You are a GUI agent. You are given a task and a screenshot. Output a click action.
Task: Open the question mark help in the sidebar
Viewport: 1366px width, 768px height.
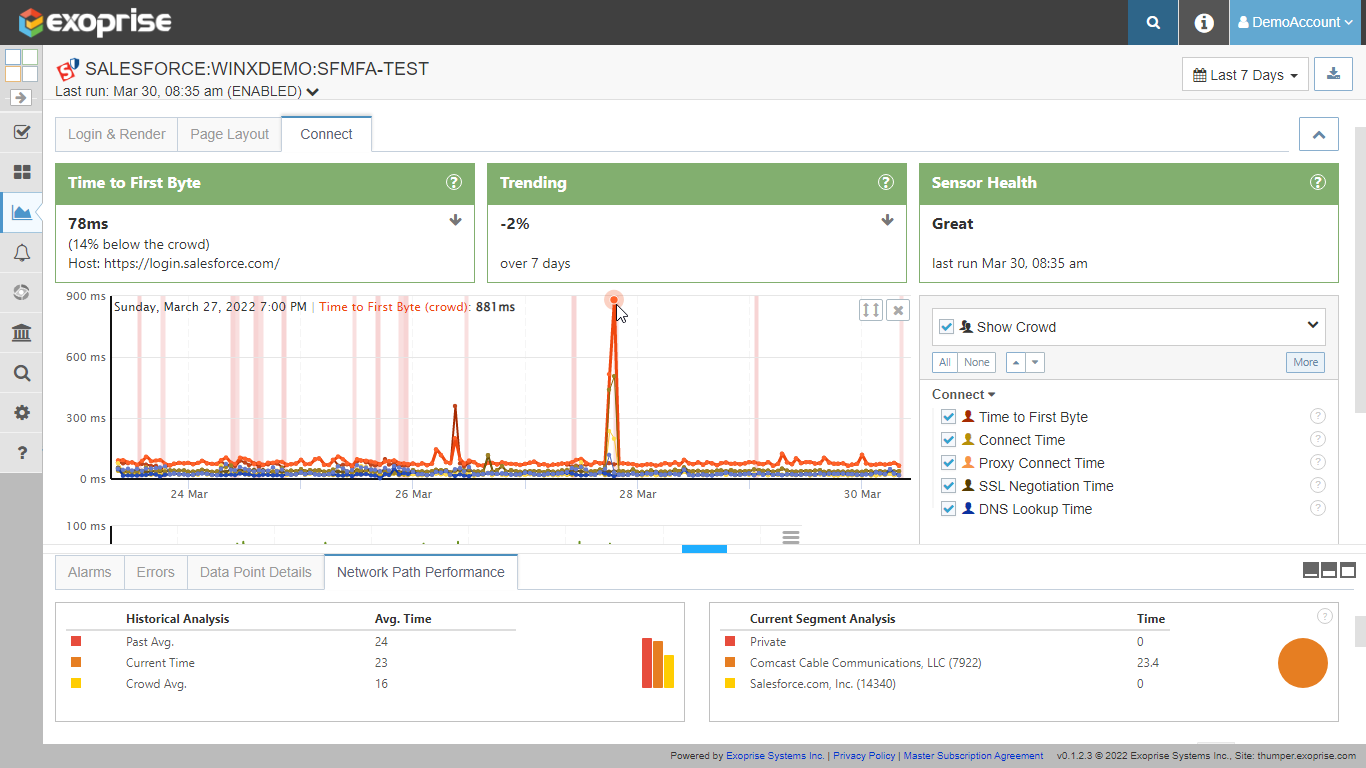click(x=21, y=453)
